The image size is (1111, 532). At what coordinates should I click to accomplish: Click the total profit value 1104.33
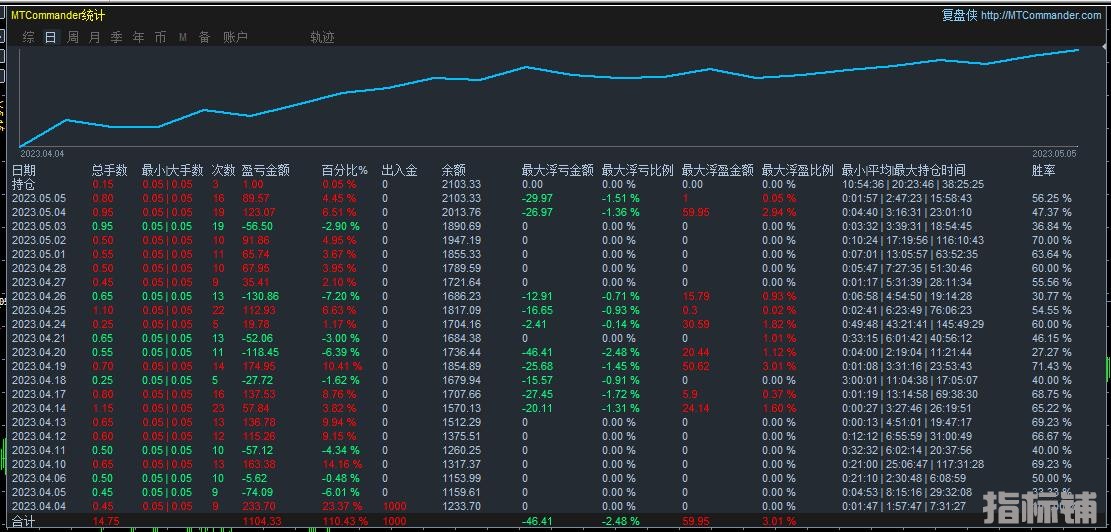pyautogui.click(x=262, y=521)
